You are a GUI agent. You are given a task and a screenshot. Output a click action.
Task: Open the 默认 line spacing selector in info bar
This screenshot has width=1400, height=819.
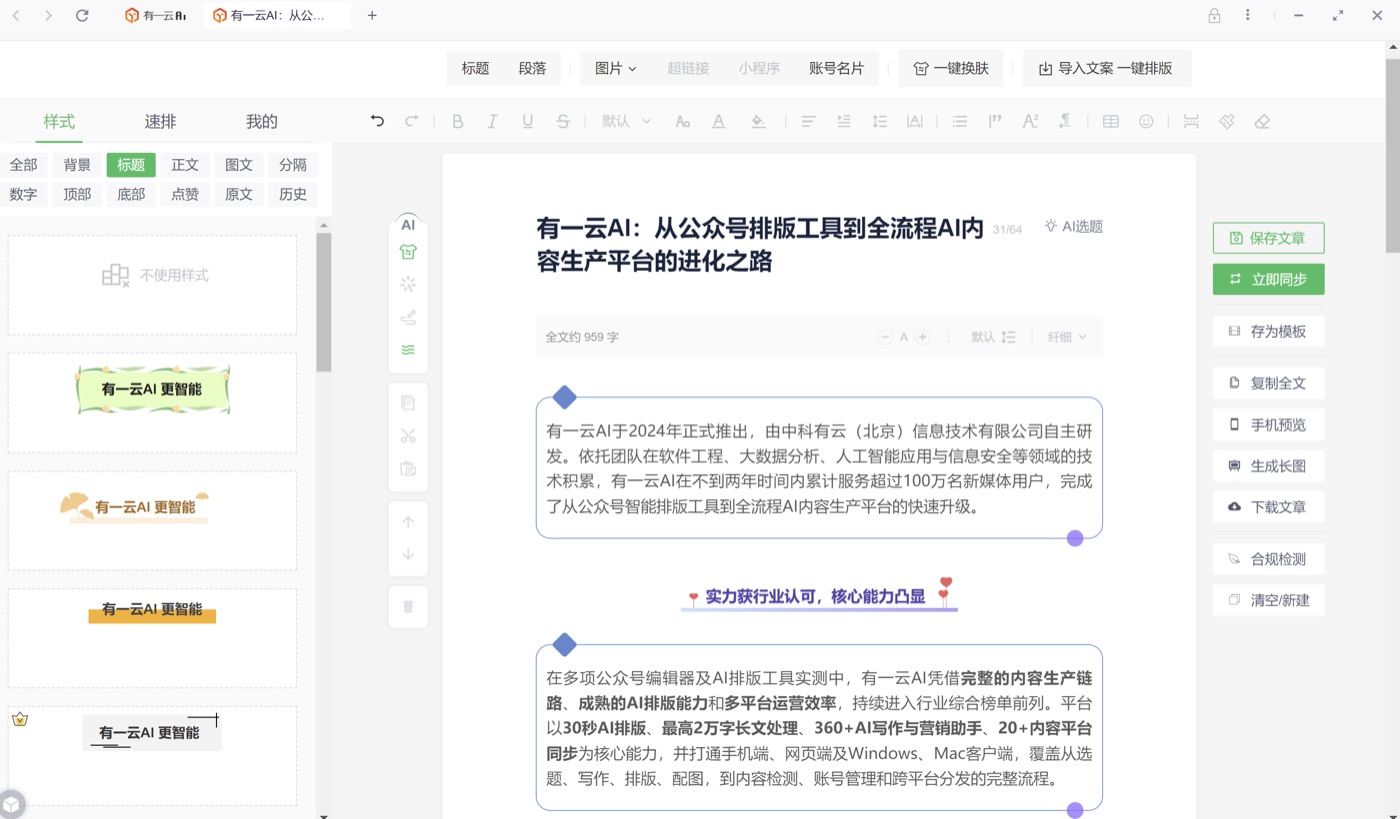[993, 337]
